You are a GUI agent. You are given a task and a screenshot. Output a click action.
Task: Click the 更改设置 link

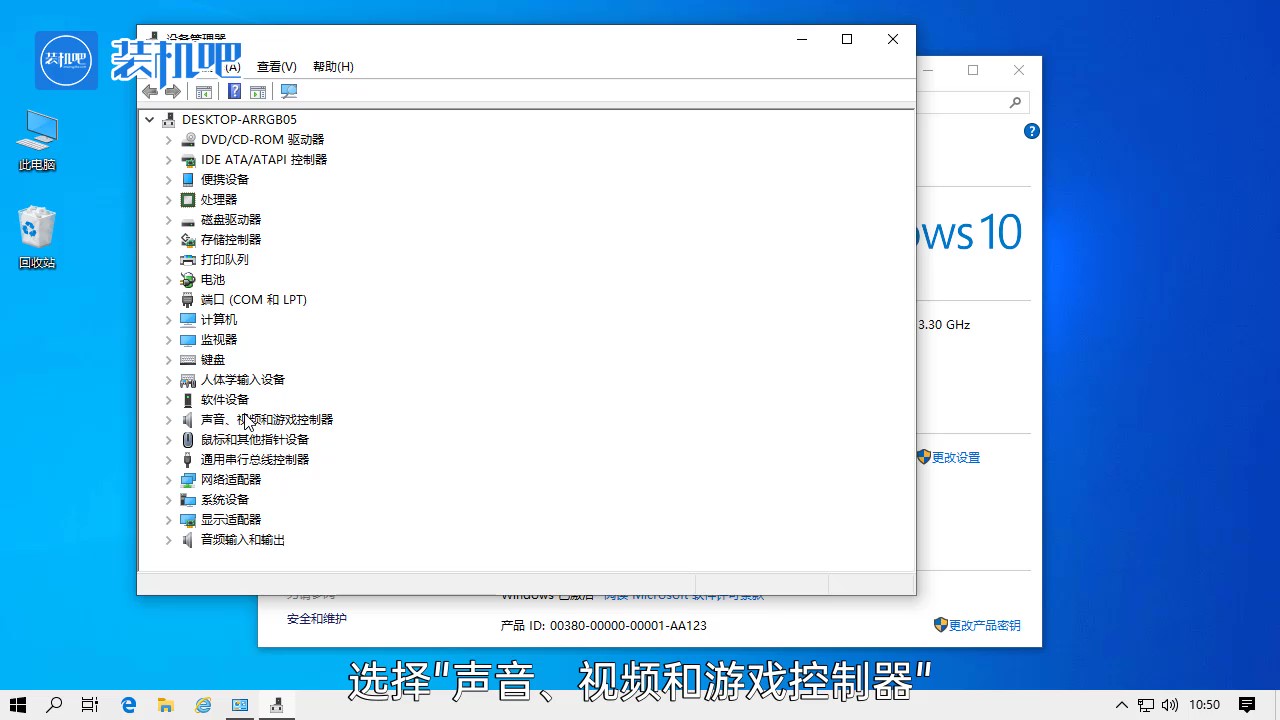click(955, 457)
